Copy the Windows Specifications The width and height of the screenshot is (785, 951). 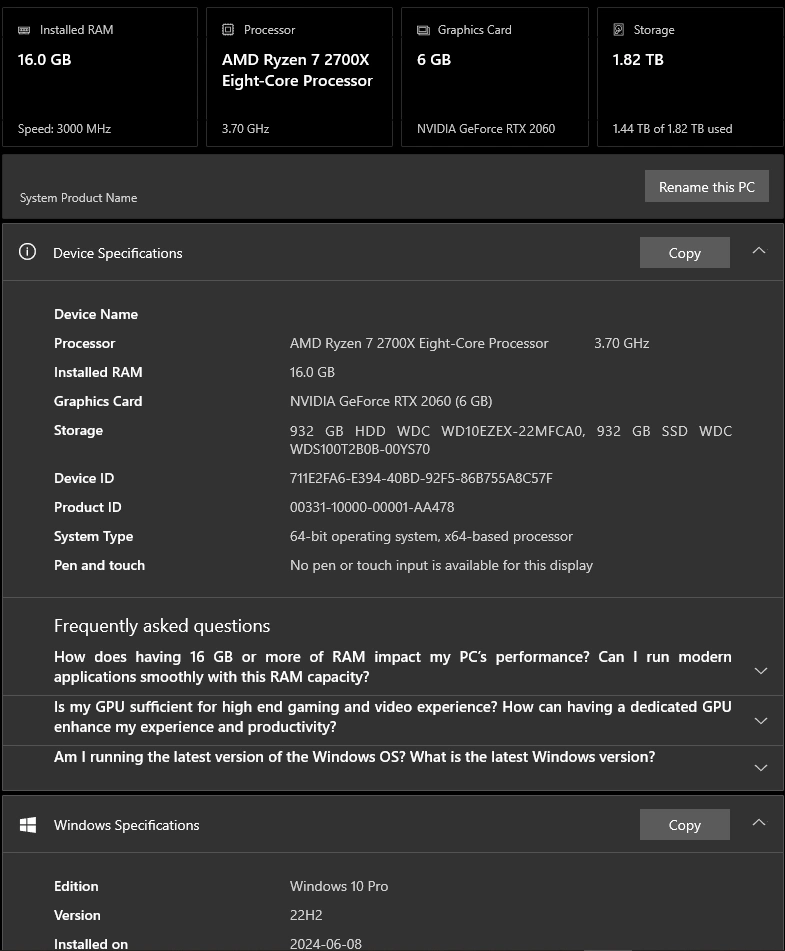point(684,825)
